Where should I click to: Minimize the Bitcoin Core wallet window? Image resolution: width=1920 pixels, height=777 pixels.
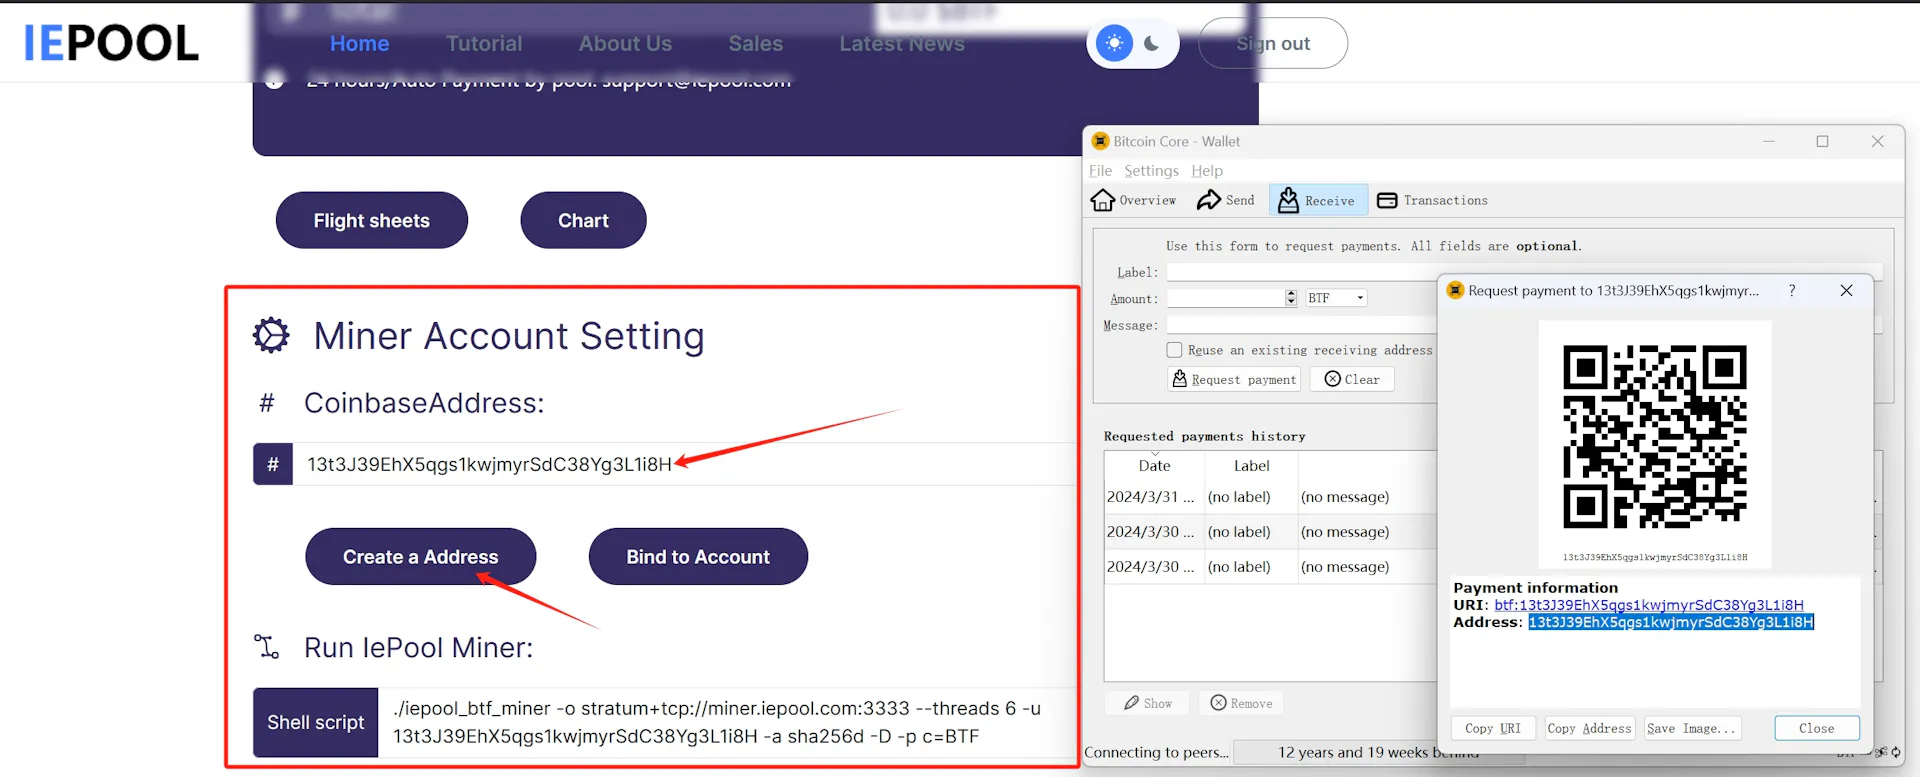coord(1768,142)
